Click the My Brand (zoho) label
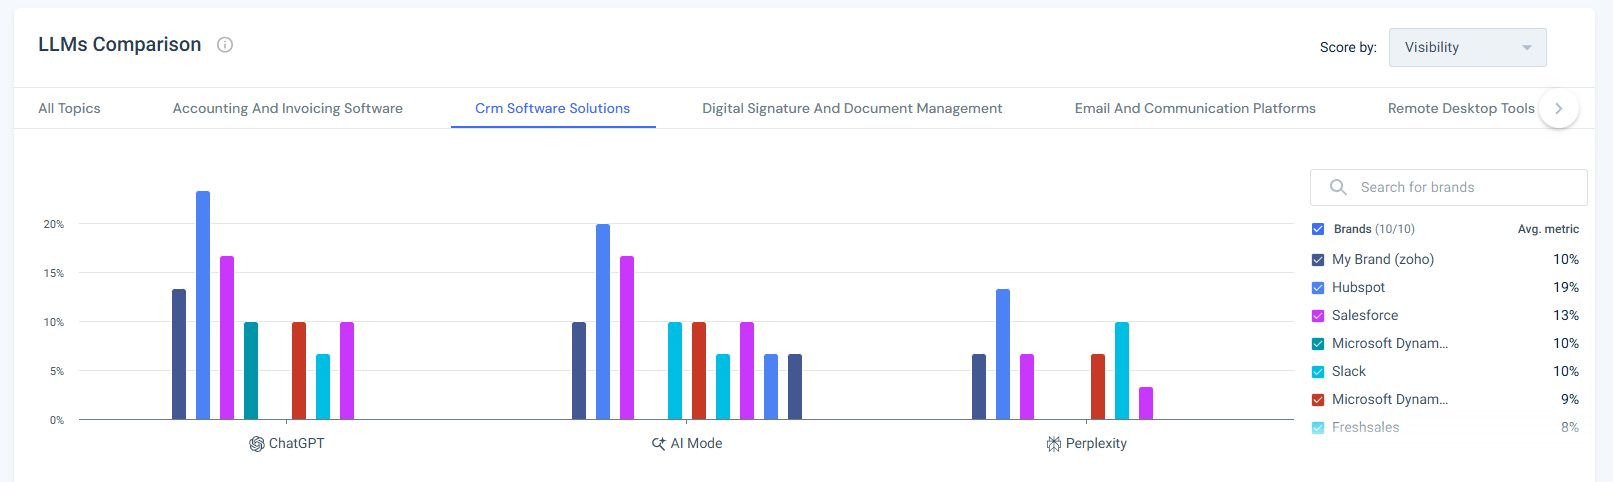Viewport: 1613px width, 482px height. (1383, 259)
